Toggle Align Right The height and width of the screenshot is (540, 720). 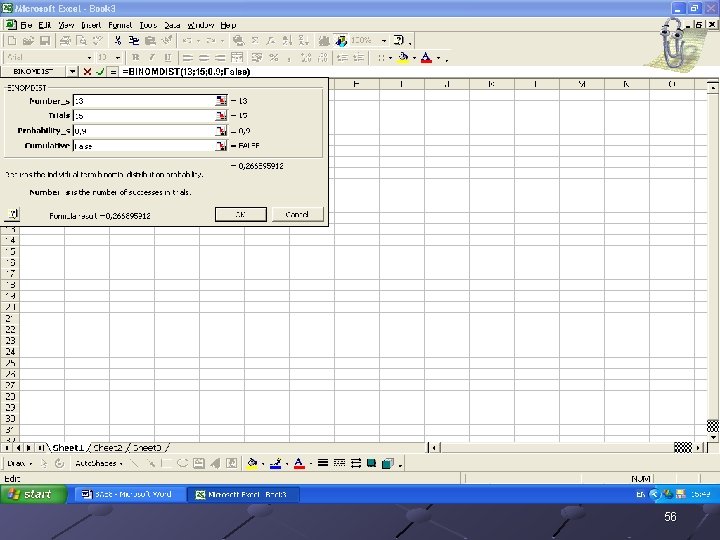[x=220, y=57]
